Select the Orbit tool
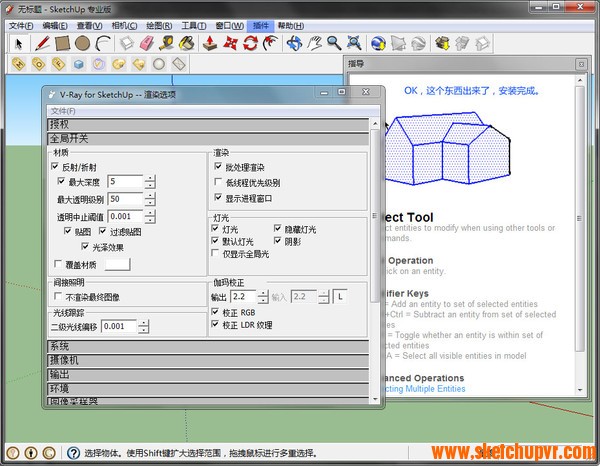This screenshot has width=600, height=466. [x=294, y=43]
